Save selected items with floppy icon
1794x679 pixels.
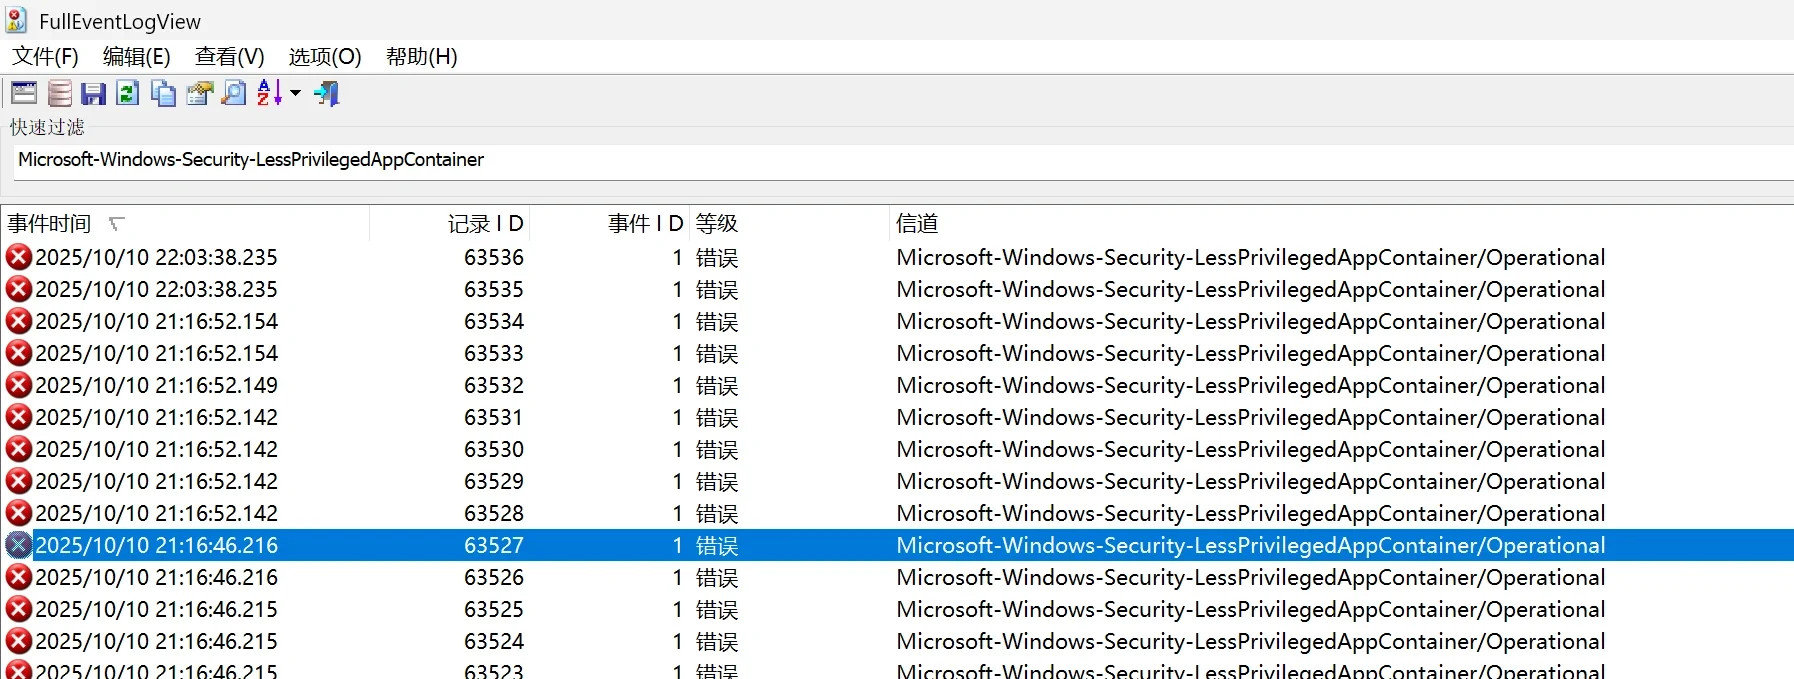[94, 93]
